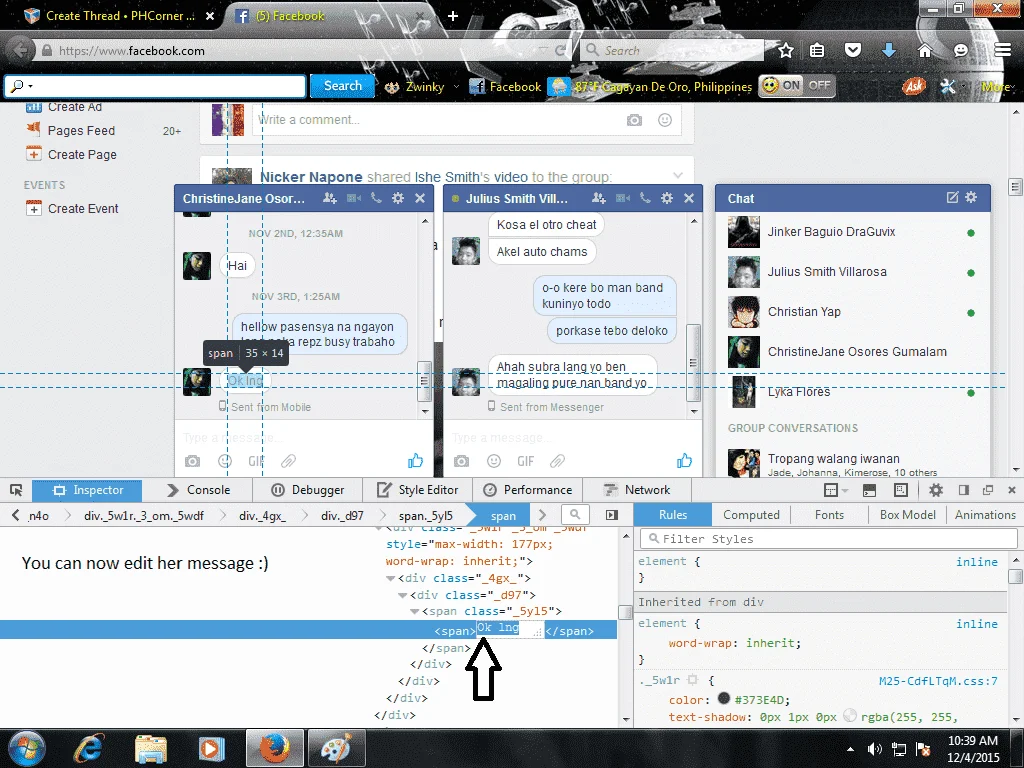
Task: Click the search HTML icon in breadcrumbs bar
Action: (575, 515)
